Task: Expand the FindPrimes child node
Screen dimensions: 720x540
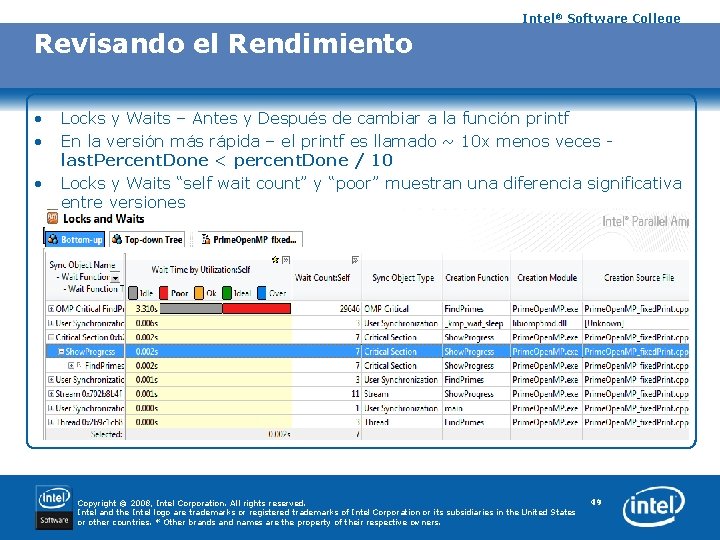Action: pyautogui.click(x=71, y=366)
